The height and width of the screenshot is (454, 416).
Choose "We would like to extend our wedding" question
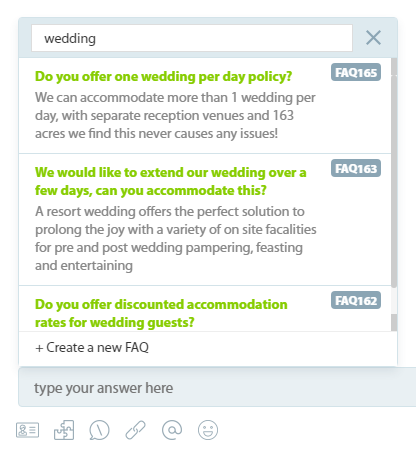click(x=170, y=181)
